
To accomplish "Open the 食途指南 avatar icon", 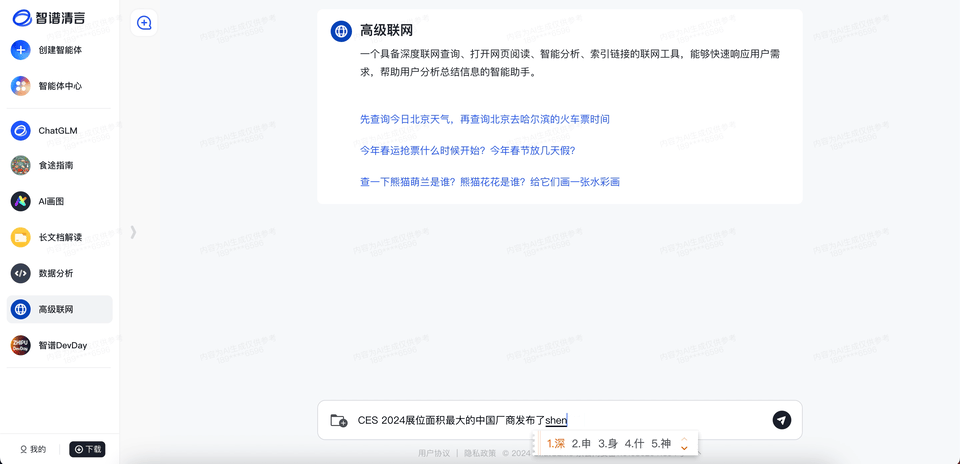I will click(20, 165).
